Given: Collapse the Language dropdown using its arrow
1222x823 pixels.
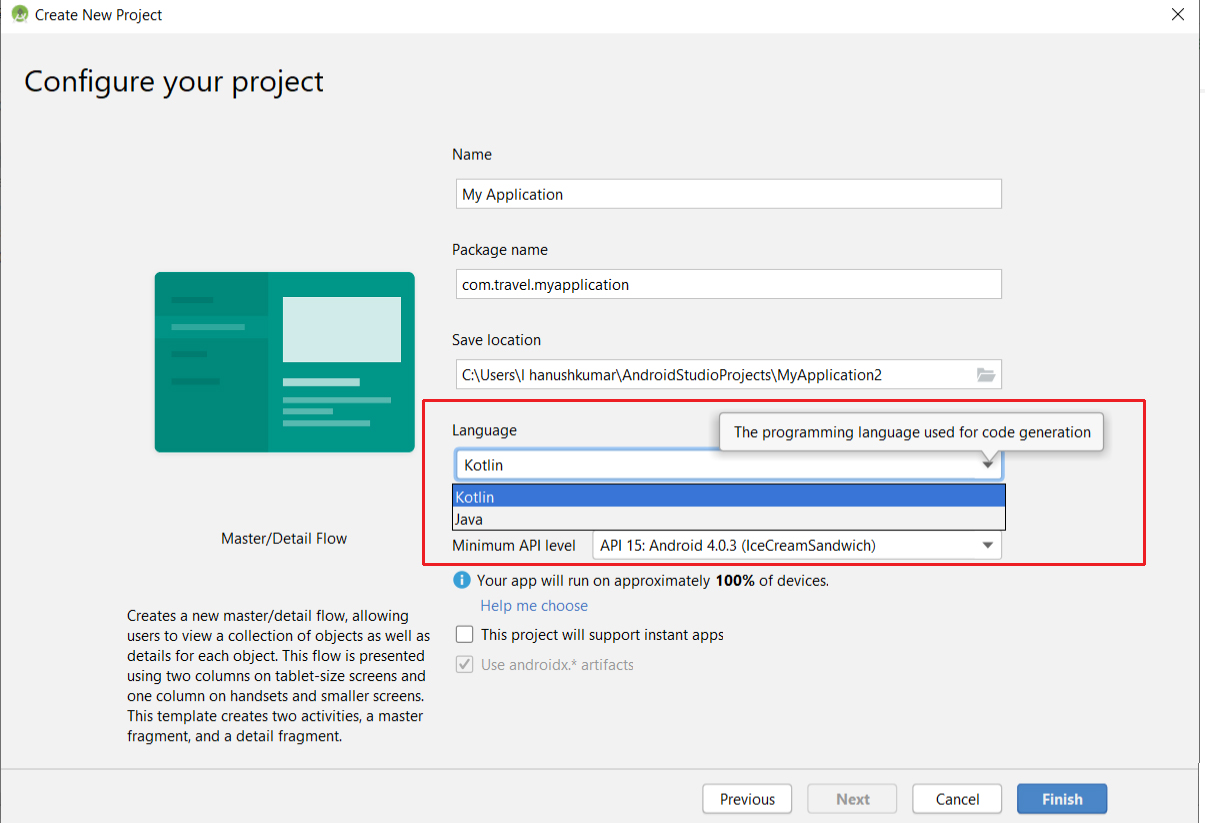Looking at the screenshot, I should [987, 465].
